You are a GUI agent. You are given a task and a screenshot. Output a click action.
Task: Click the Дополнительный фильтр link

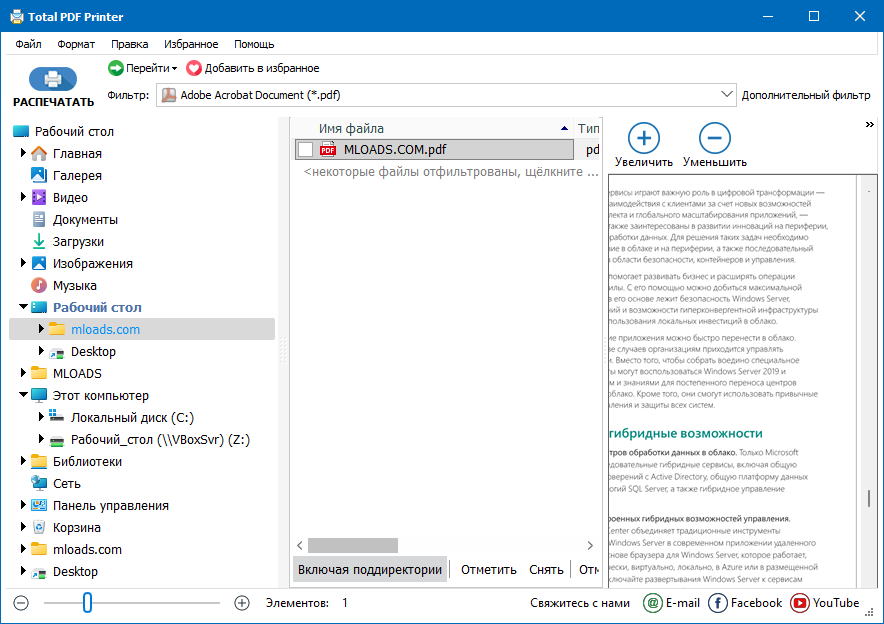tap(806, 94)
